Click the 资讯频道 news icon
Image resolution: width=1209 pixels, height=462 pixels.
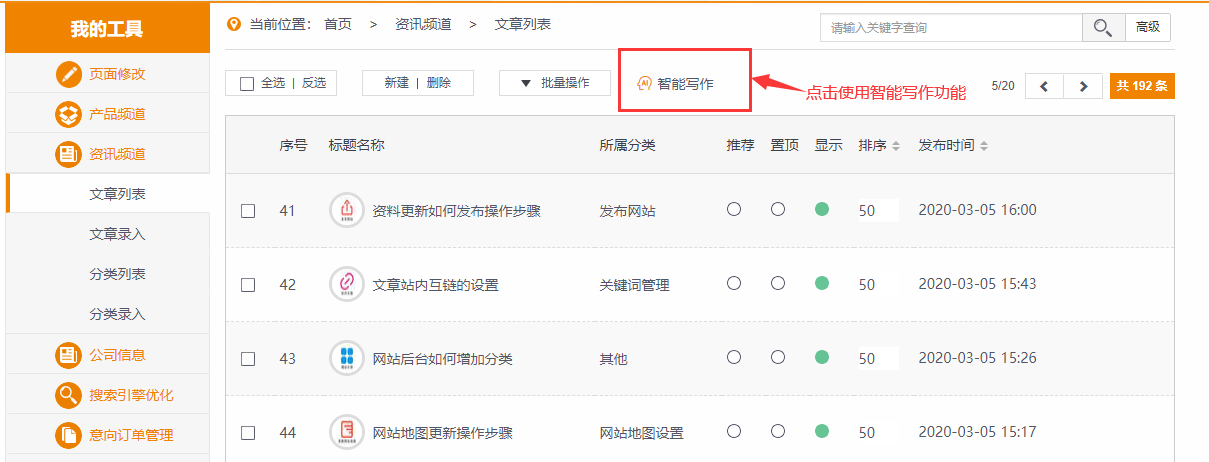tap(68, 154)
